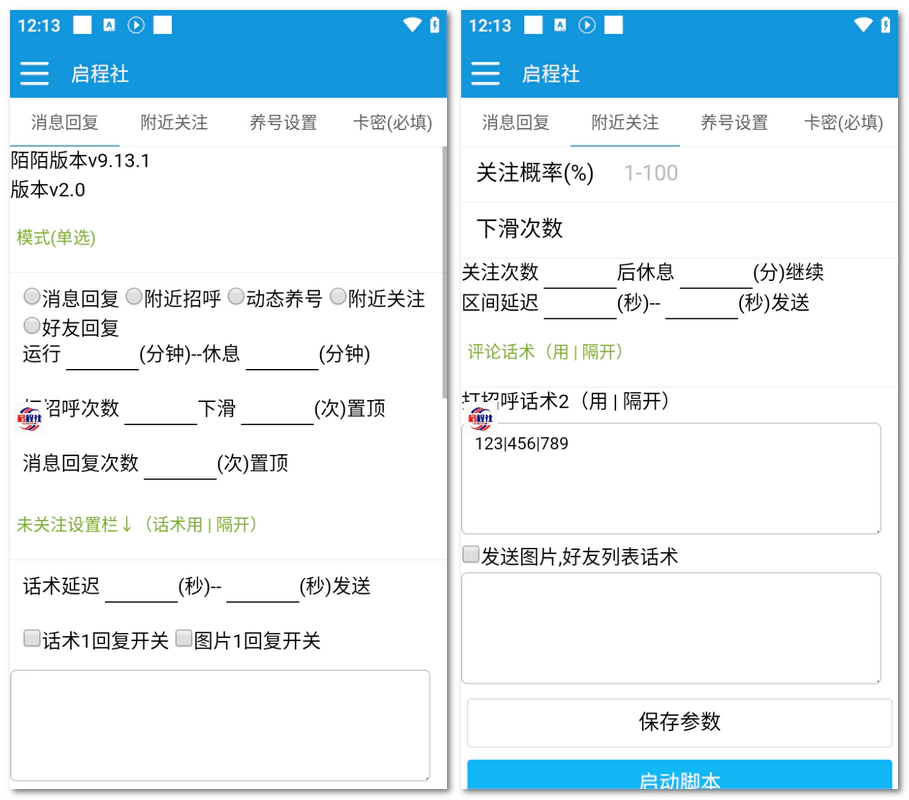
Task: Click the text area containing 123|456|789
Action: point(670,478)
